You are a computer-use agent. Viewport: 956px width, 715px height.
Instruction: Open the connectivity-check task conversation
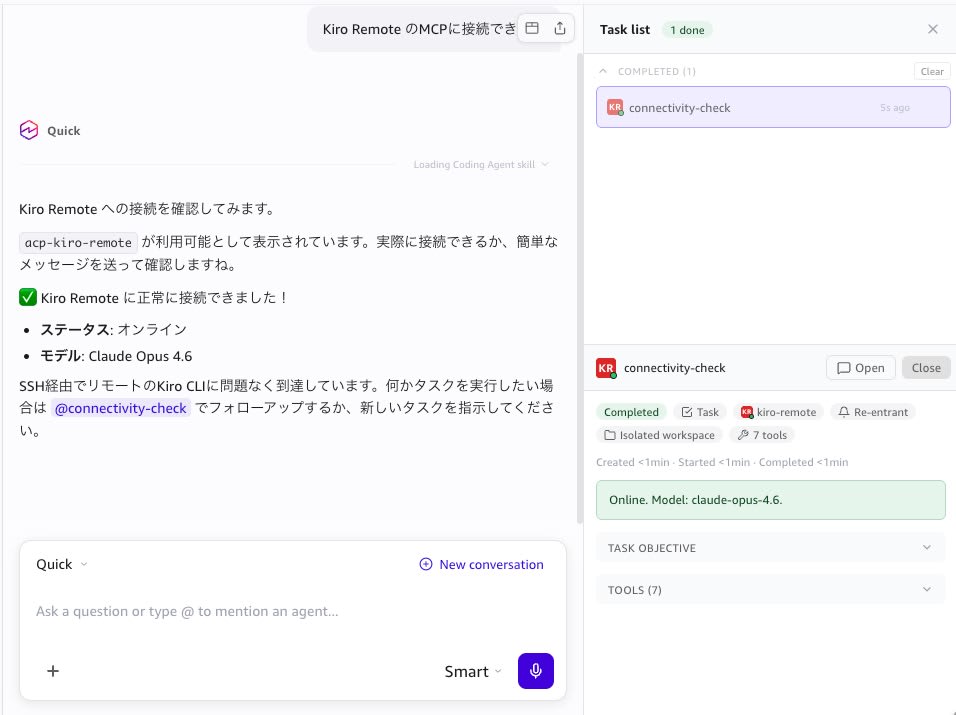click(x=860, y=368)
